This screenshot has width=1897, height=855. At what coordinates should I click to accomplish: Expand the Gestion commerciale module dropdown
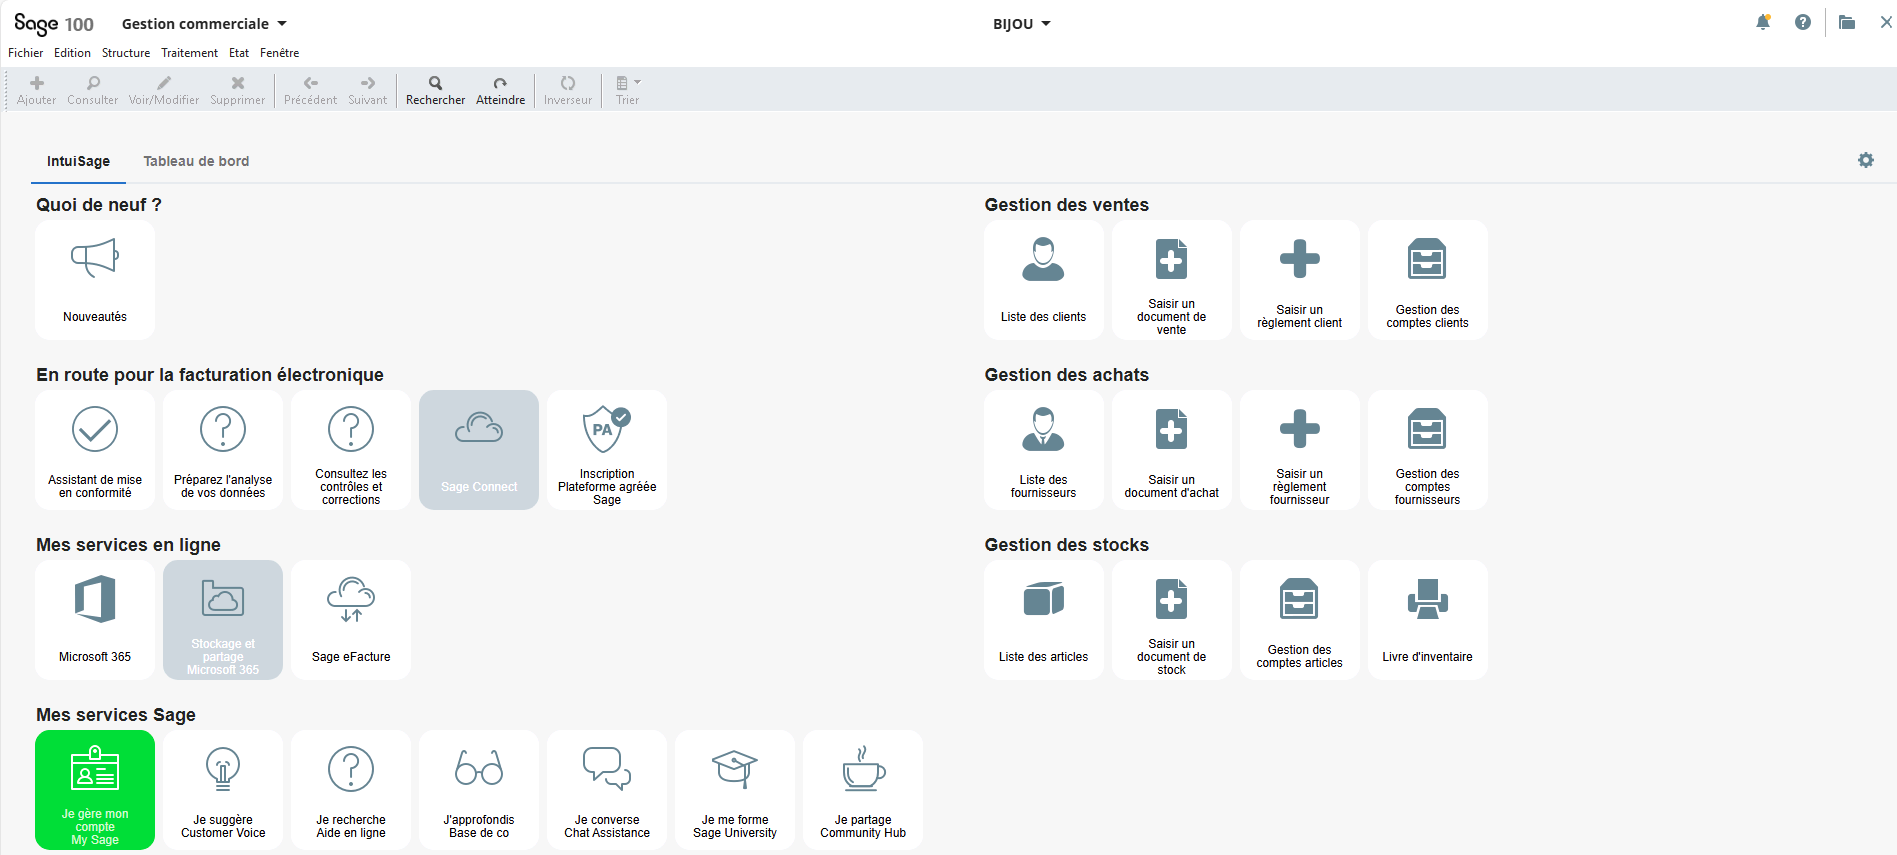click(204, 24)
